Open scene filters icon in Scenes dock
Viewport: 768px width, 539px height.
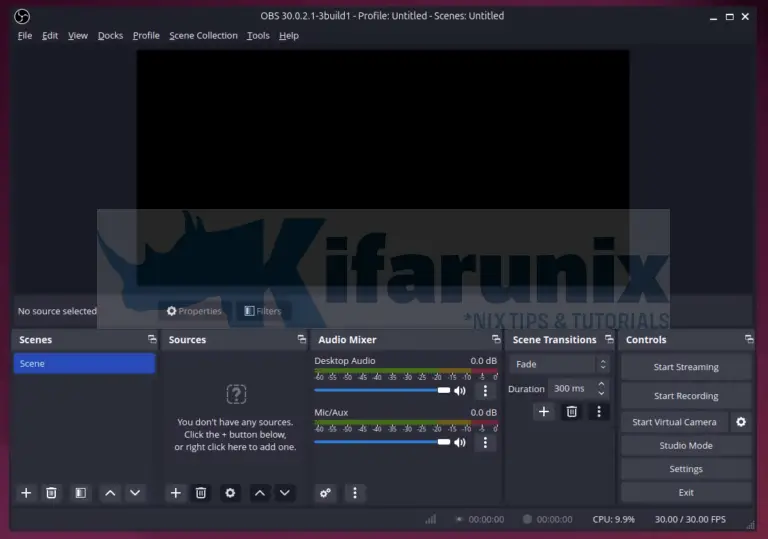[81, 493]
